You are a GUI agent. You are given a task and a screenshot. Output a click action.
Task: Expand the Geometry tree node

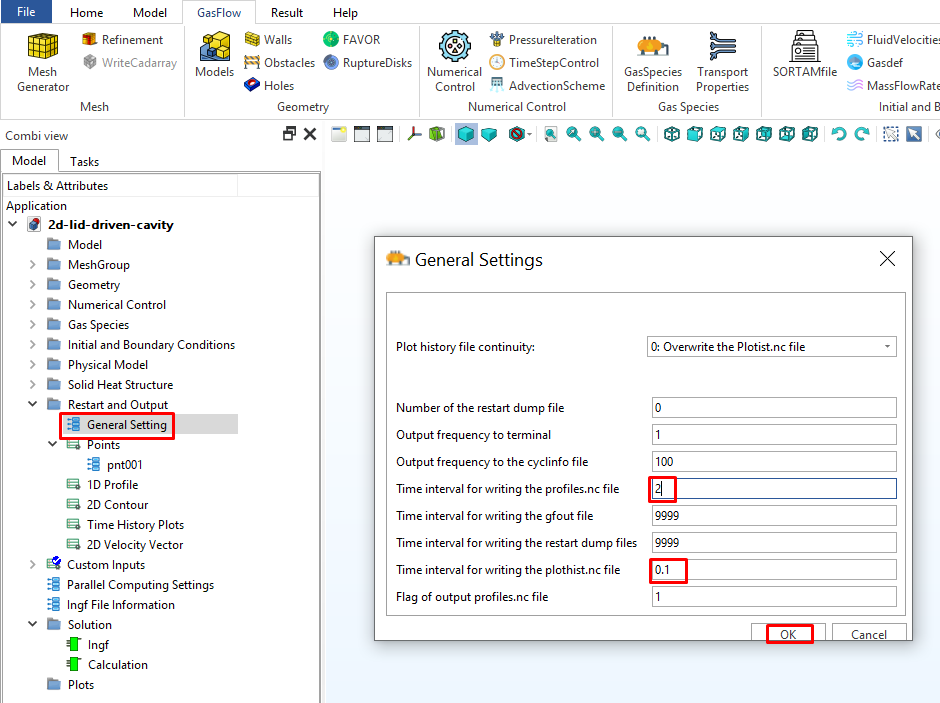point(32,285)
